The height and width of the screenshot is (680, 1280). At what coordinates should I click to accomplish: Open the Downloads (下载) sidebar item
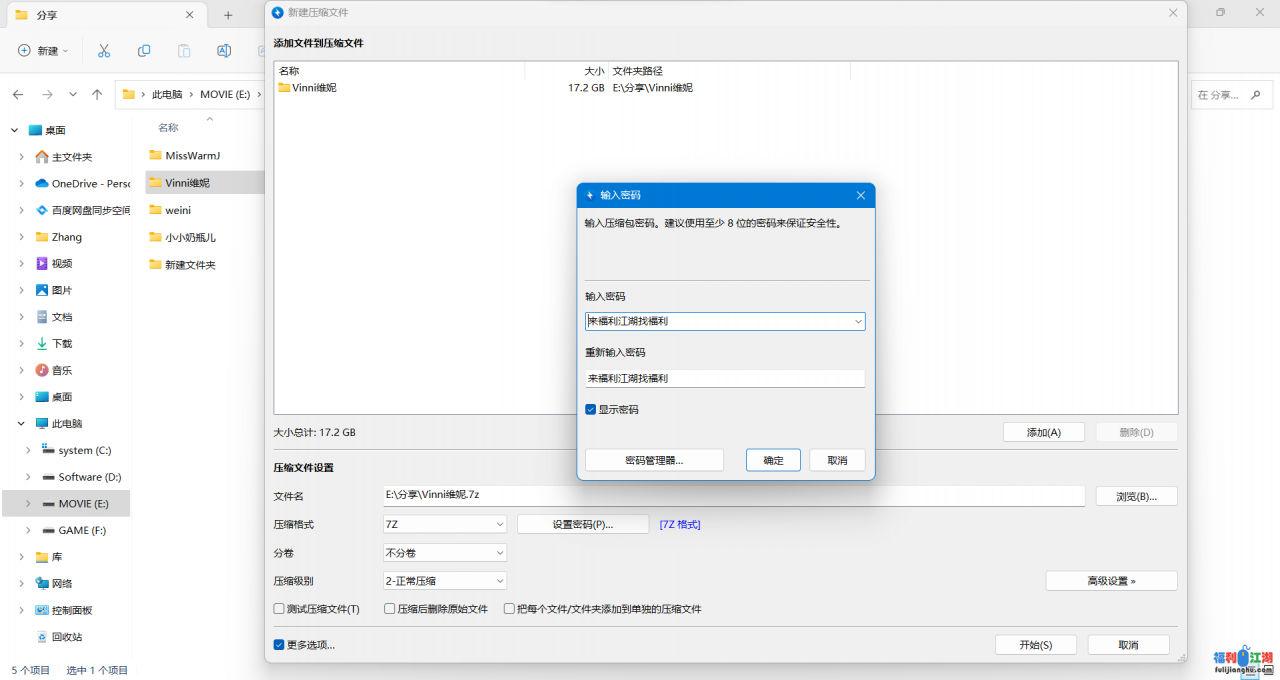click(x=61, y=344)
